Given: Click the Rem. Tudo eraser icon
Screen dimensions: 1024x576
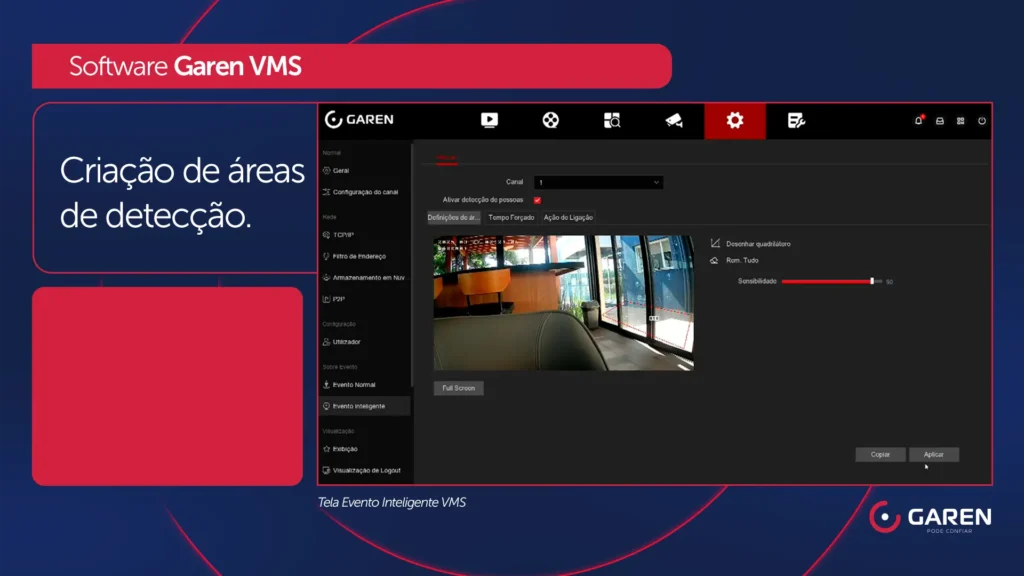Looking at the screenshot, I should [714, 260].
